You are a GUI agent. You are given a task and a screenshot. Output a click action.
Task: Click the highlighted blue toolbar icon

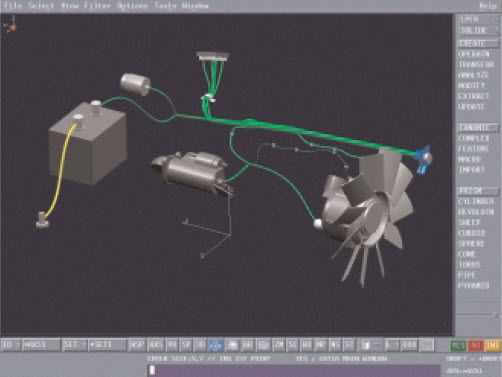pos(215,345)
